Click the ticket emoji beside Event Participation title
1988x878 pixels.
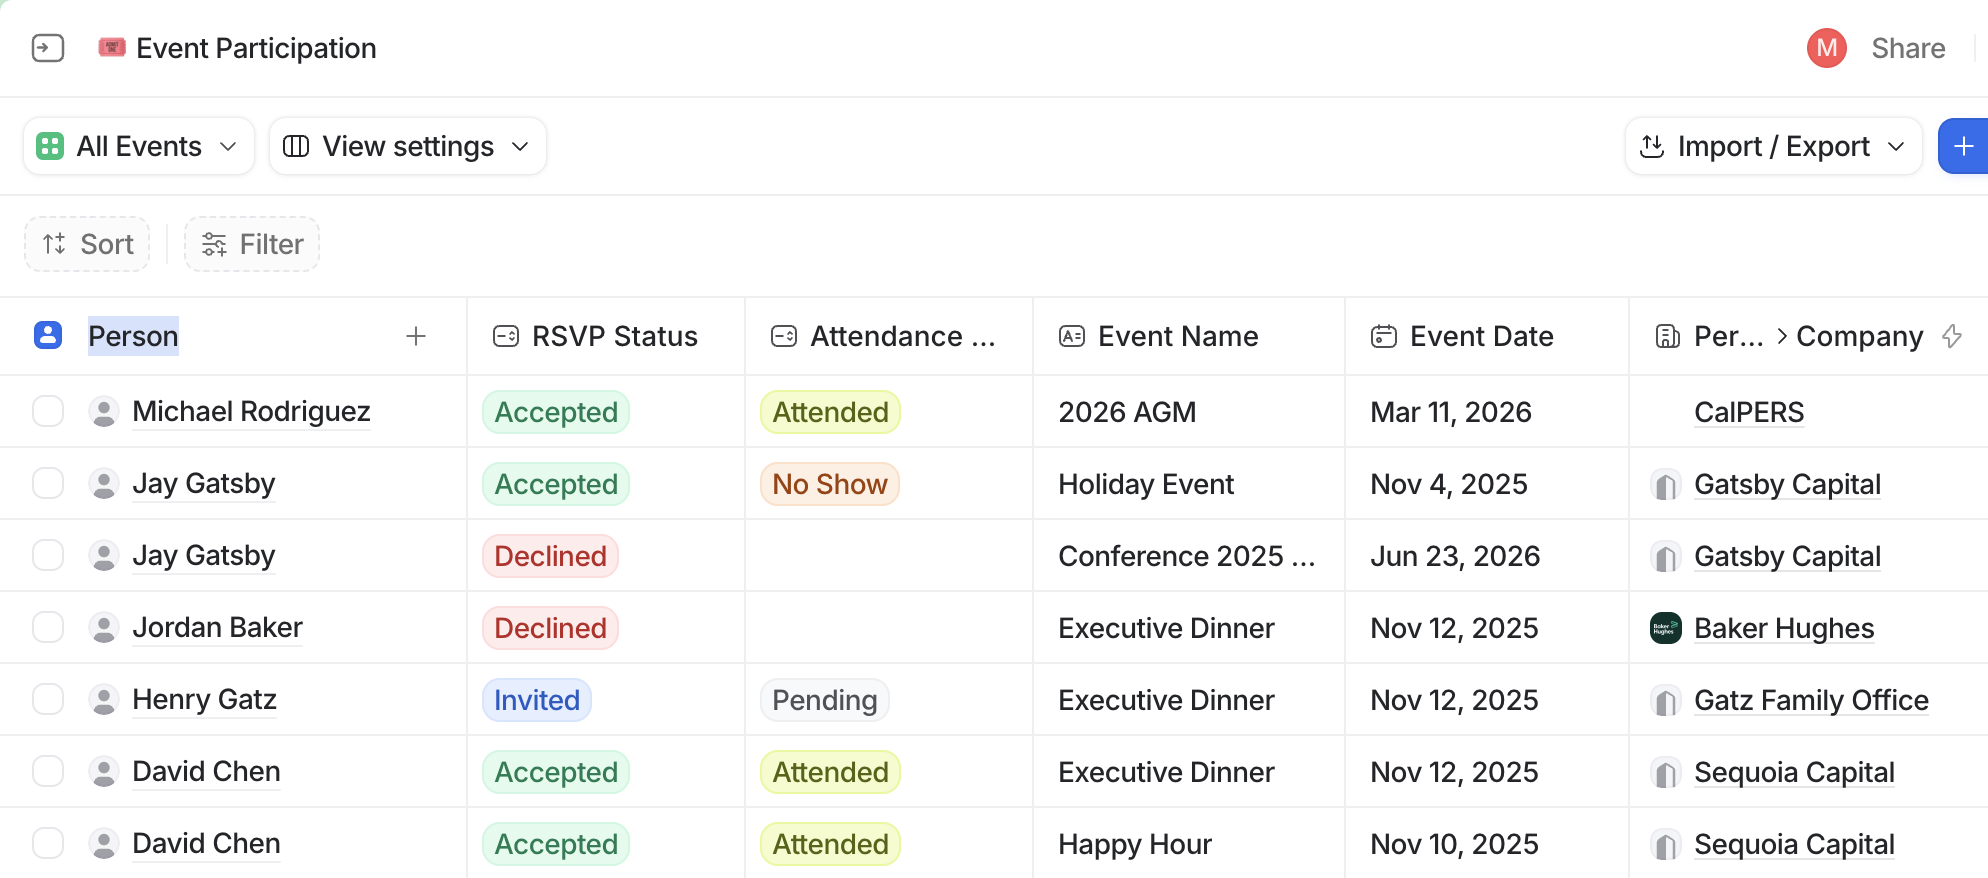(112, 47)
